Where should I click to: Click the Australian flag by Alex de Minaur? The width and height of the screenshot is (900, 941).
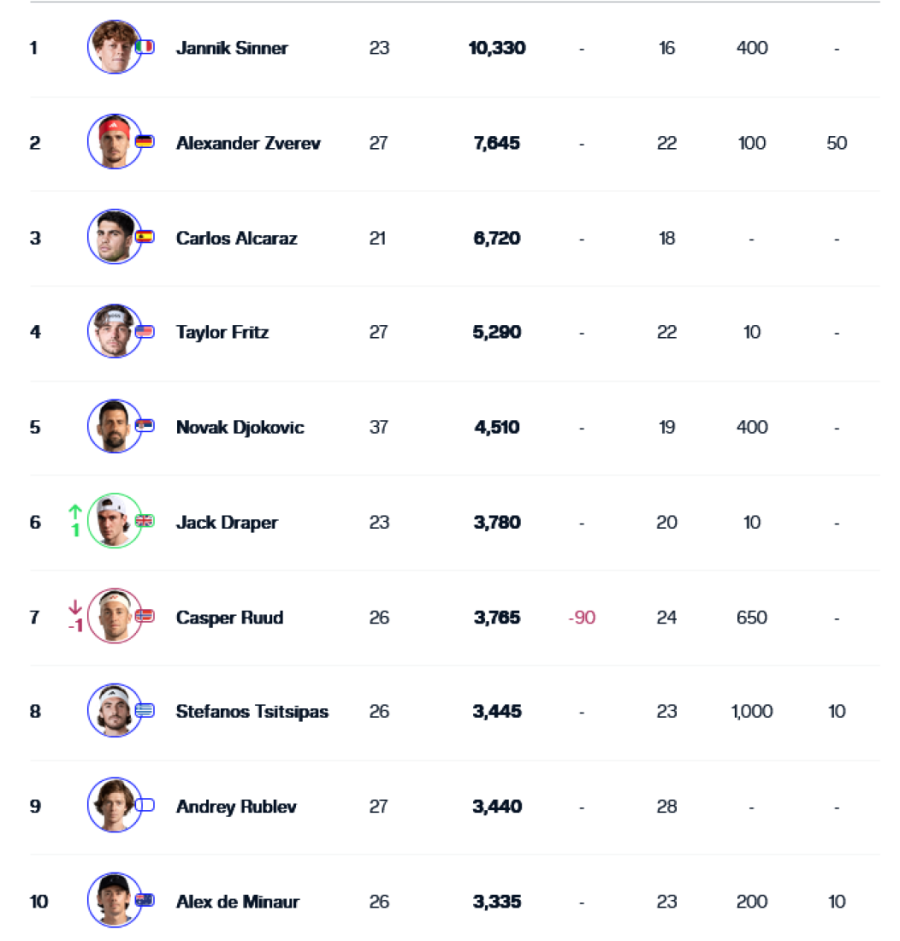click(144, 900)
